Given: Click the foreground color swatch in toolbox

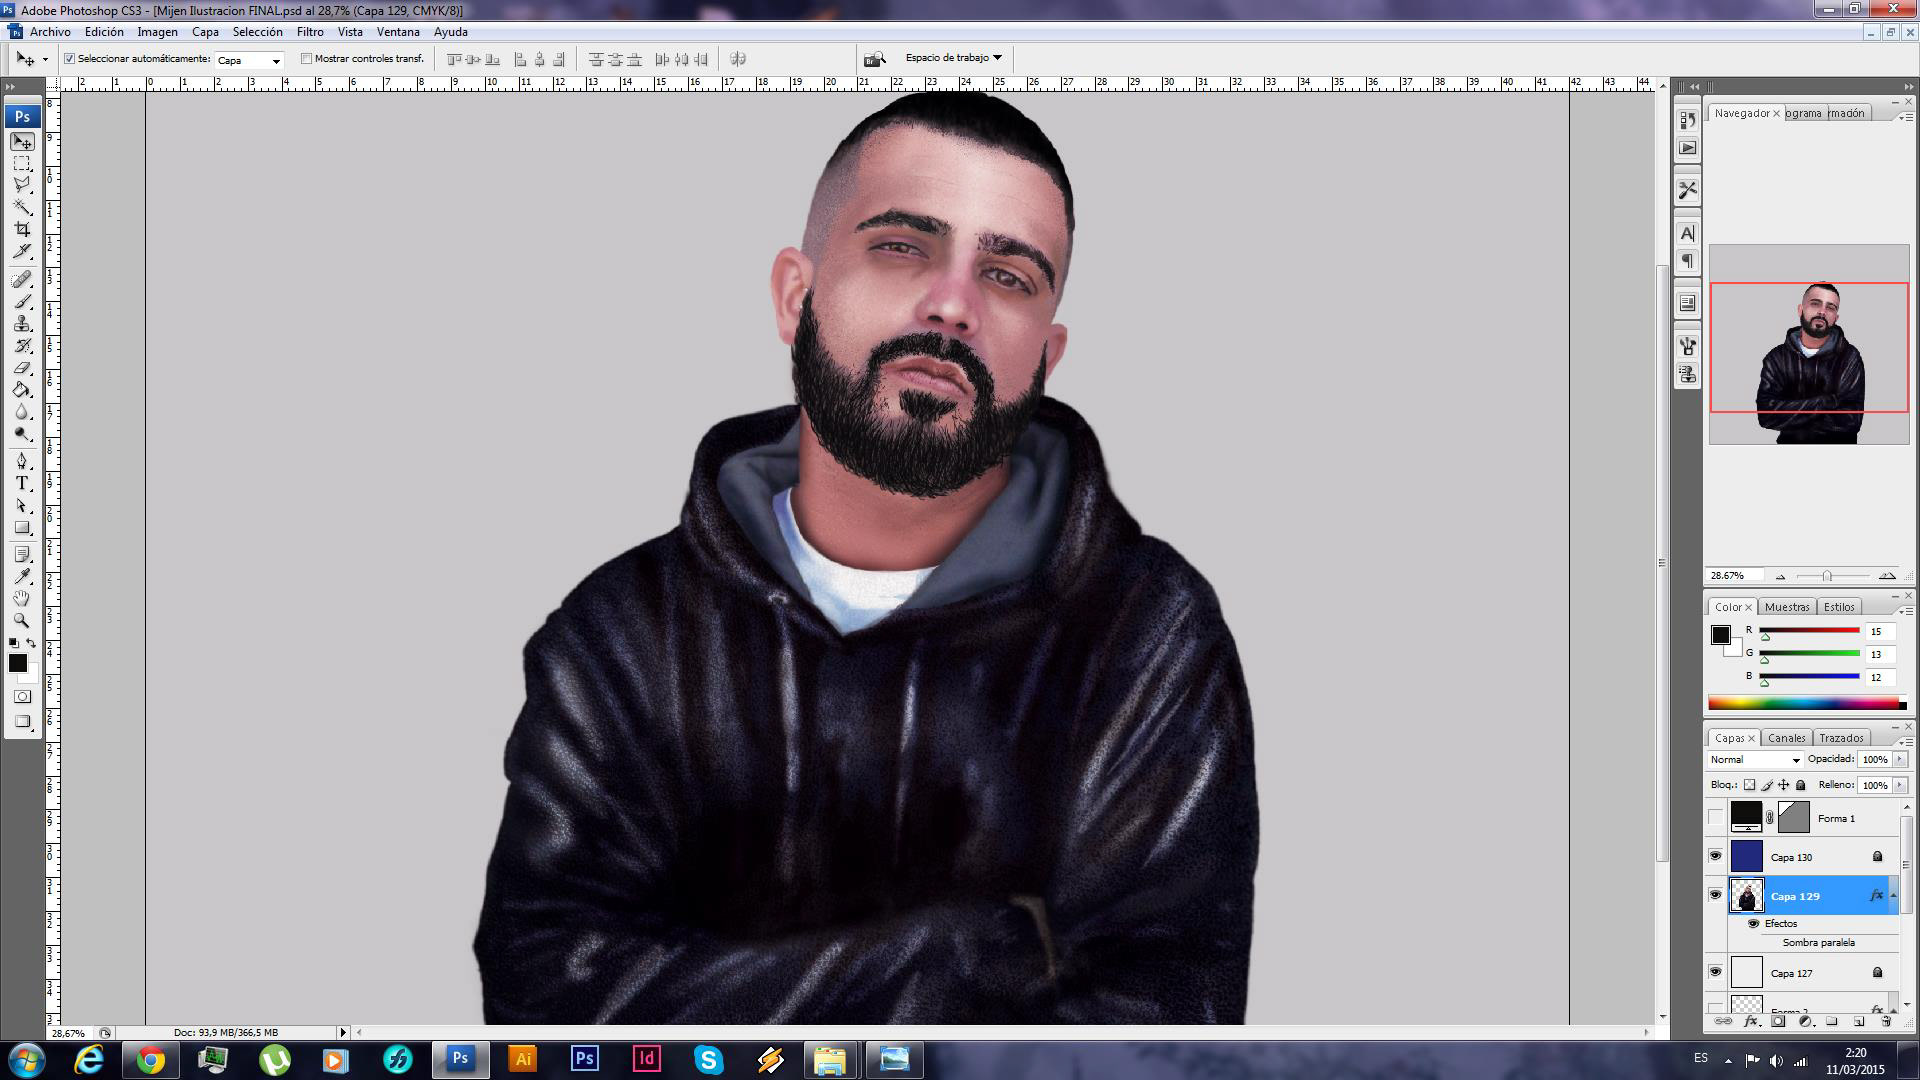Looking at the screenshot, I should (x=17, y=663).
